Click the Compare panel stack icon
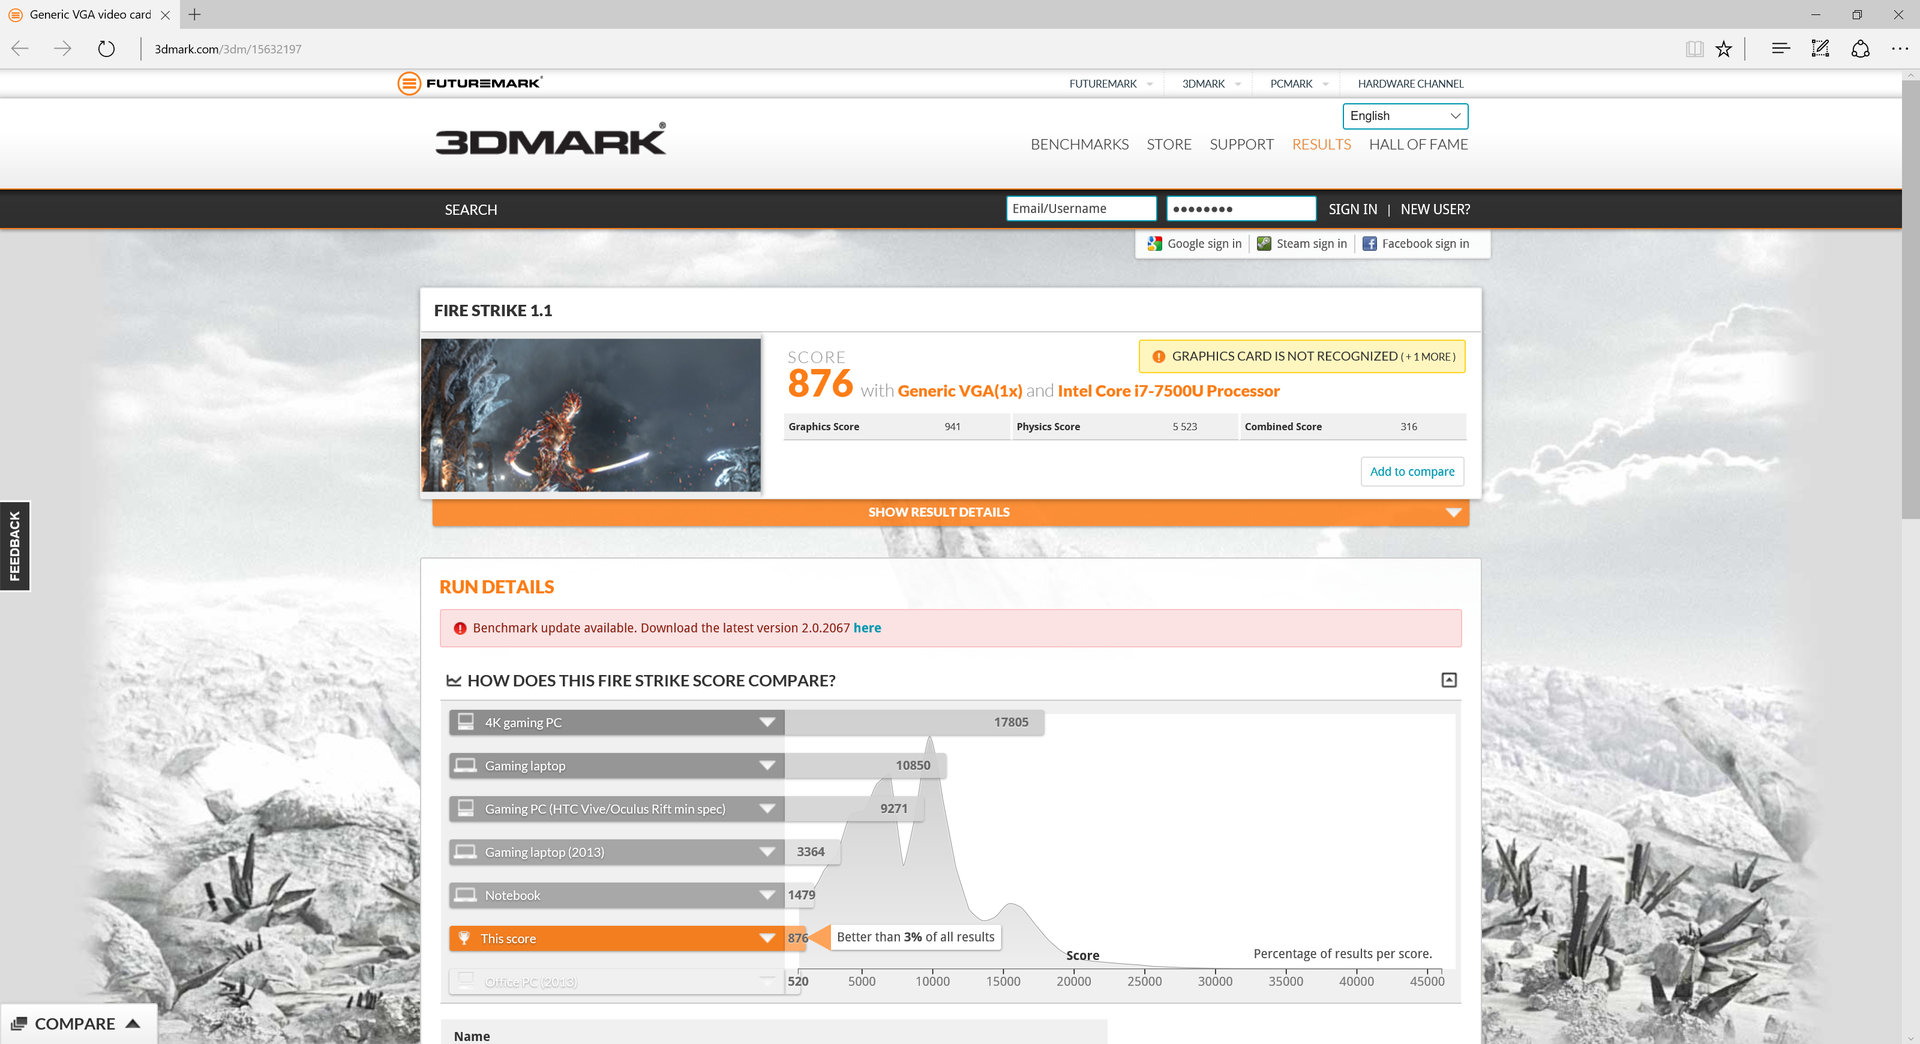Screen dimensions: 1920x1044 coord(19,1024)
